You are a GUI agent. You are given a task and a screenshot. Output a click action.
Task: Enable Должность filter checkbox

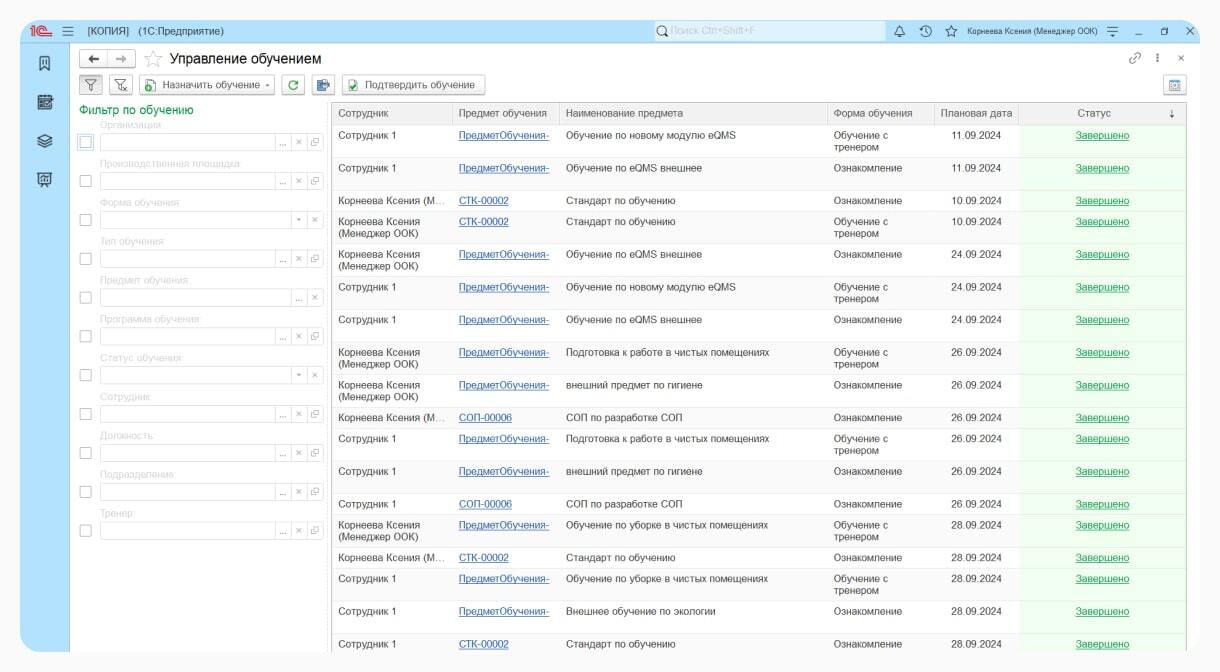coord(85,453)
